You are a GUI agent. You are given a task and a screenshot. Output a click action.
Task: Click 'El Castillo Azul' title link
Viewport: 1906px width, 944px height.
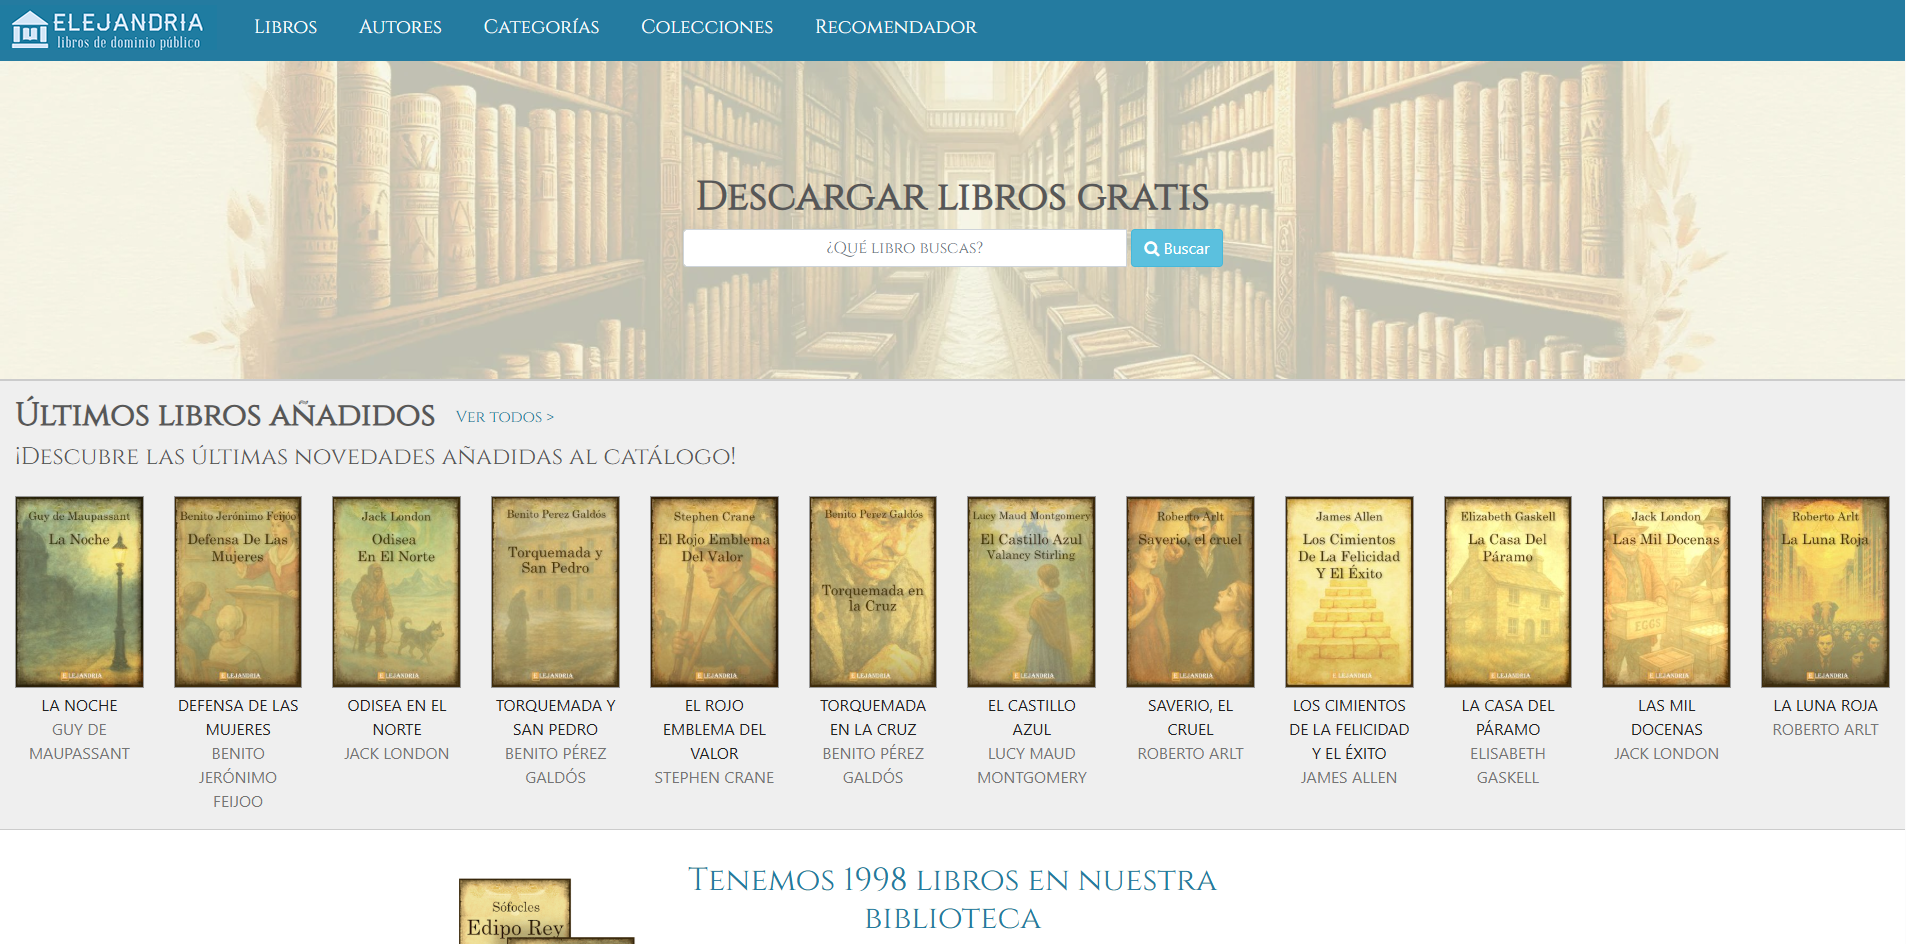pyautogui.click(x=1032, y=718)
